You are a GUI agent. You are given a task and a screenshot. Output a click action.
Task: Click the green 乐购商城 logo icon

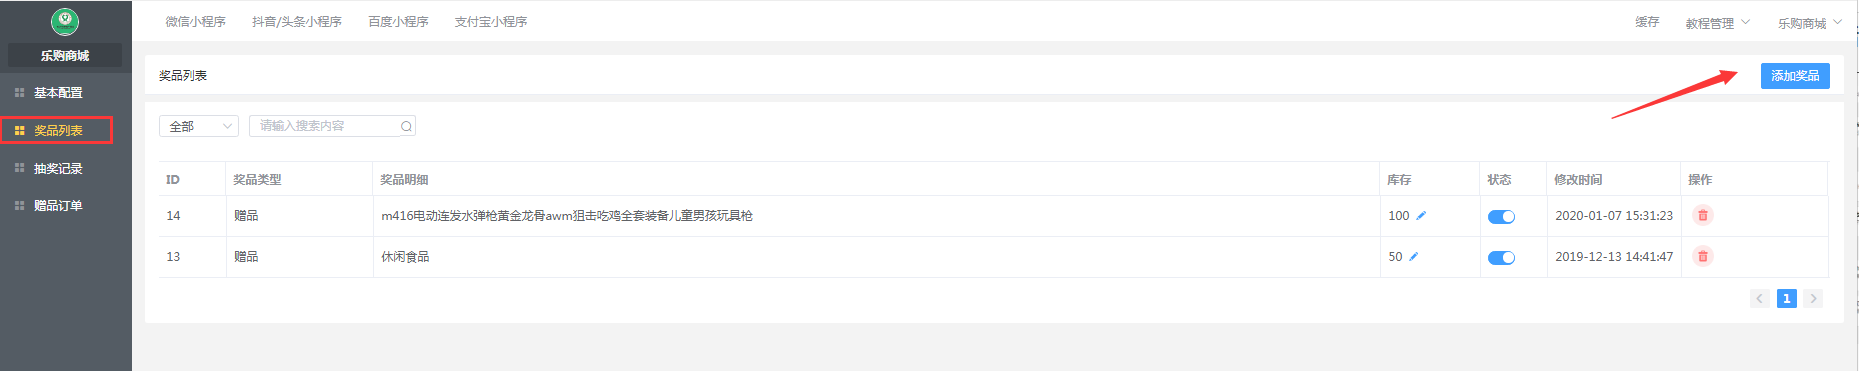coord(65,21)
